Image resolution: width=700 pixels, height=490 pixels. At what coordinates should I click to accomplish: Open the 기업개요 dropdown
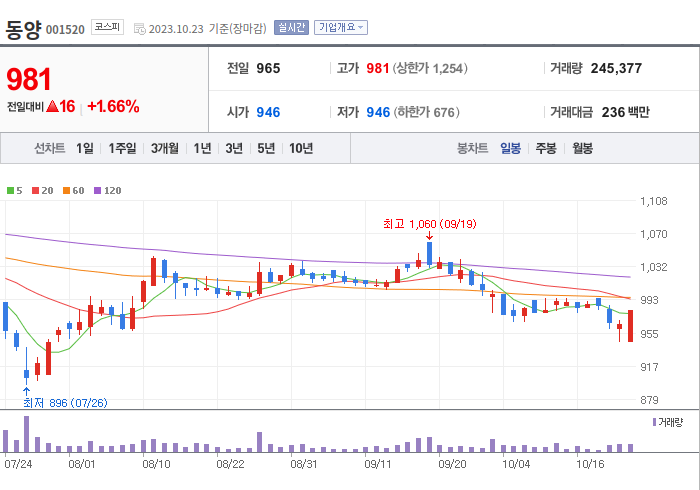pos(341,28)
